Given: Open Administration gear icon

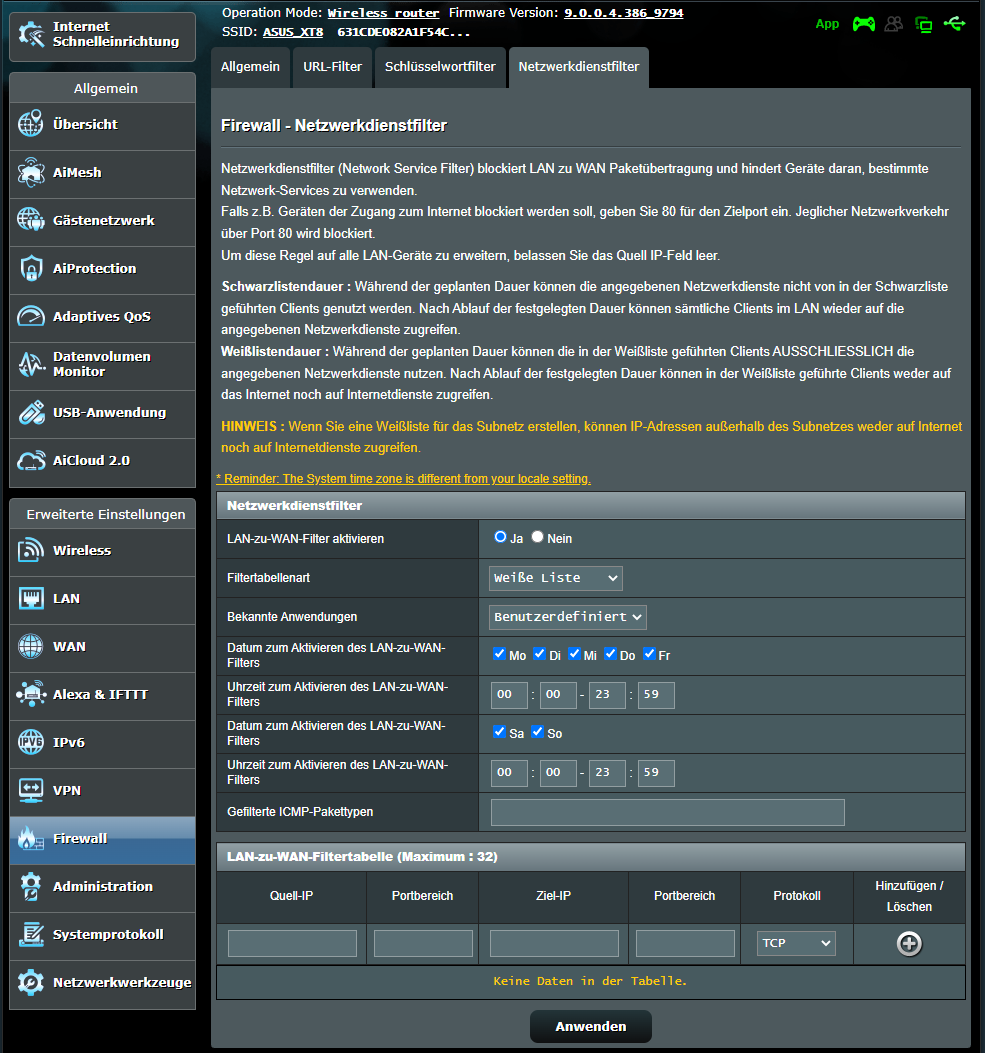Looking at the screenshot, I should click(x=31, y=886).
